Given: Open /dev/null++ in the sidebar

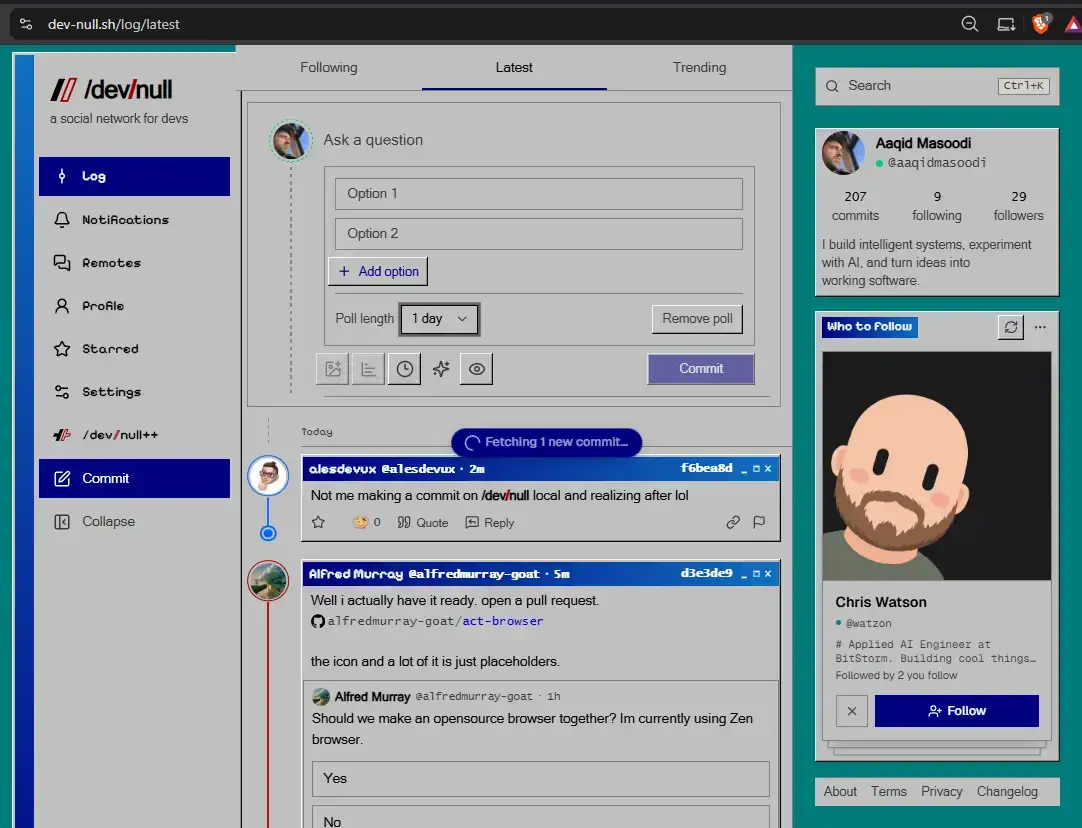Looking at the screenshot, I should click(x=134, y=435).
